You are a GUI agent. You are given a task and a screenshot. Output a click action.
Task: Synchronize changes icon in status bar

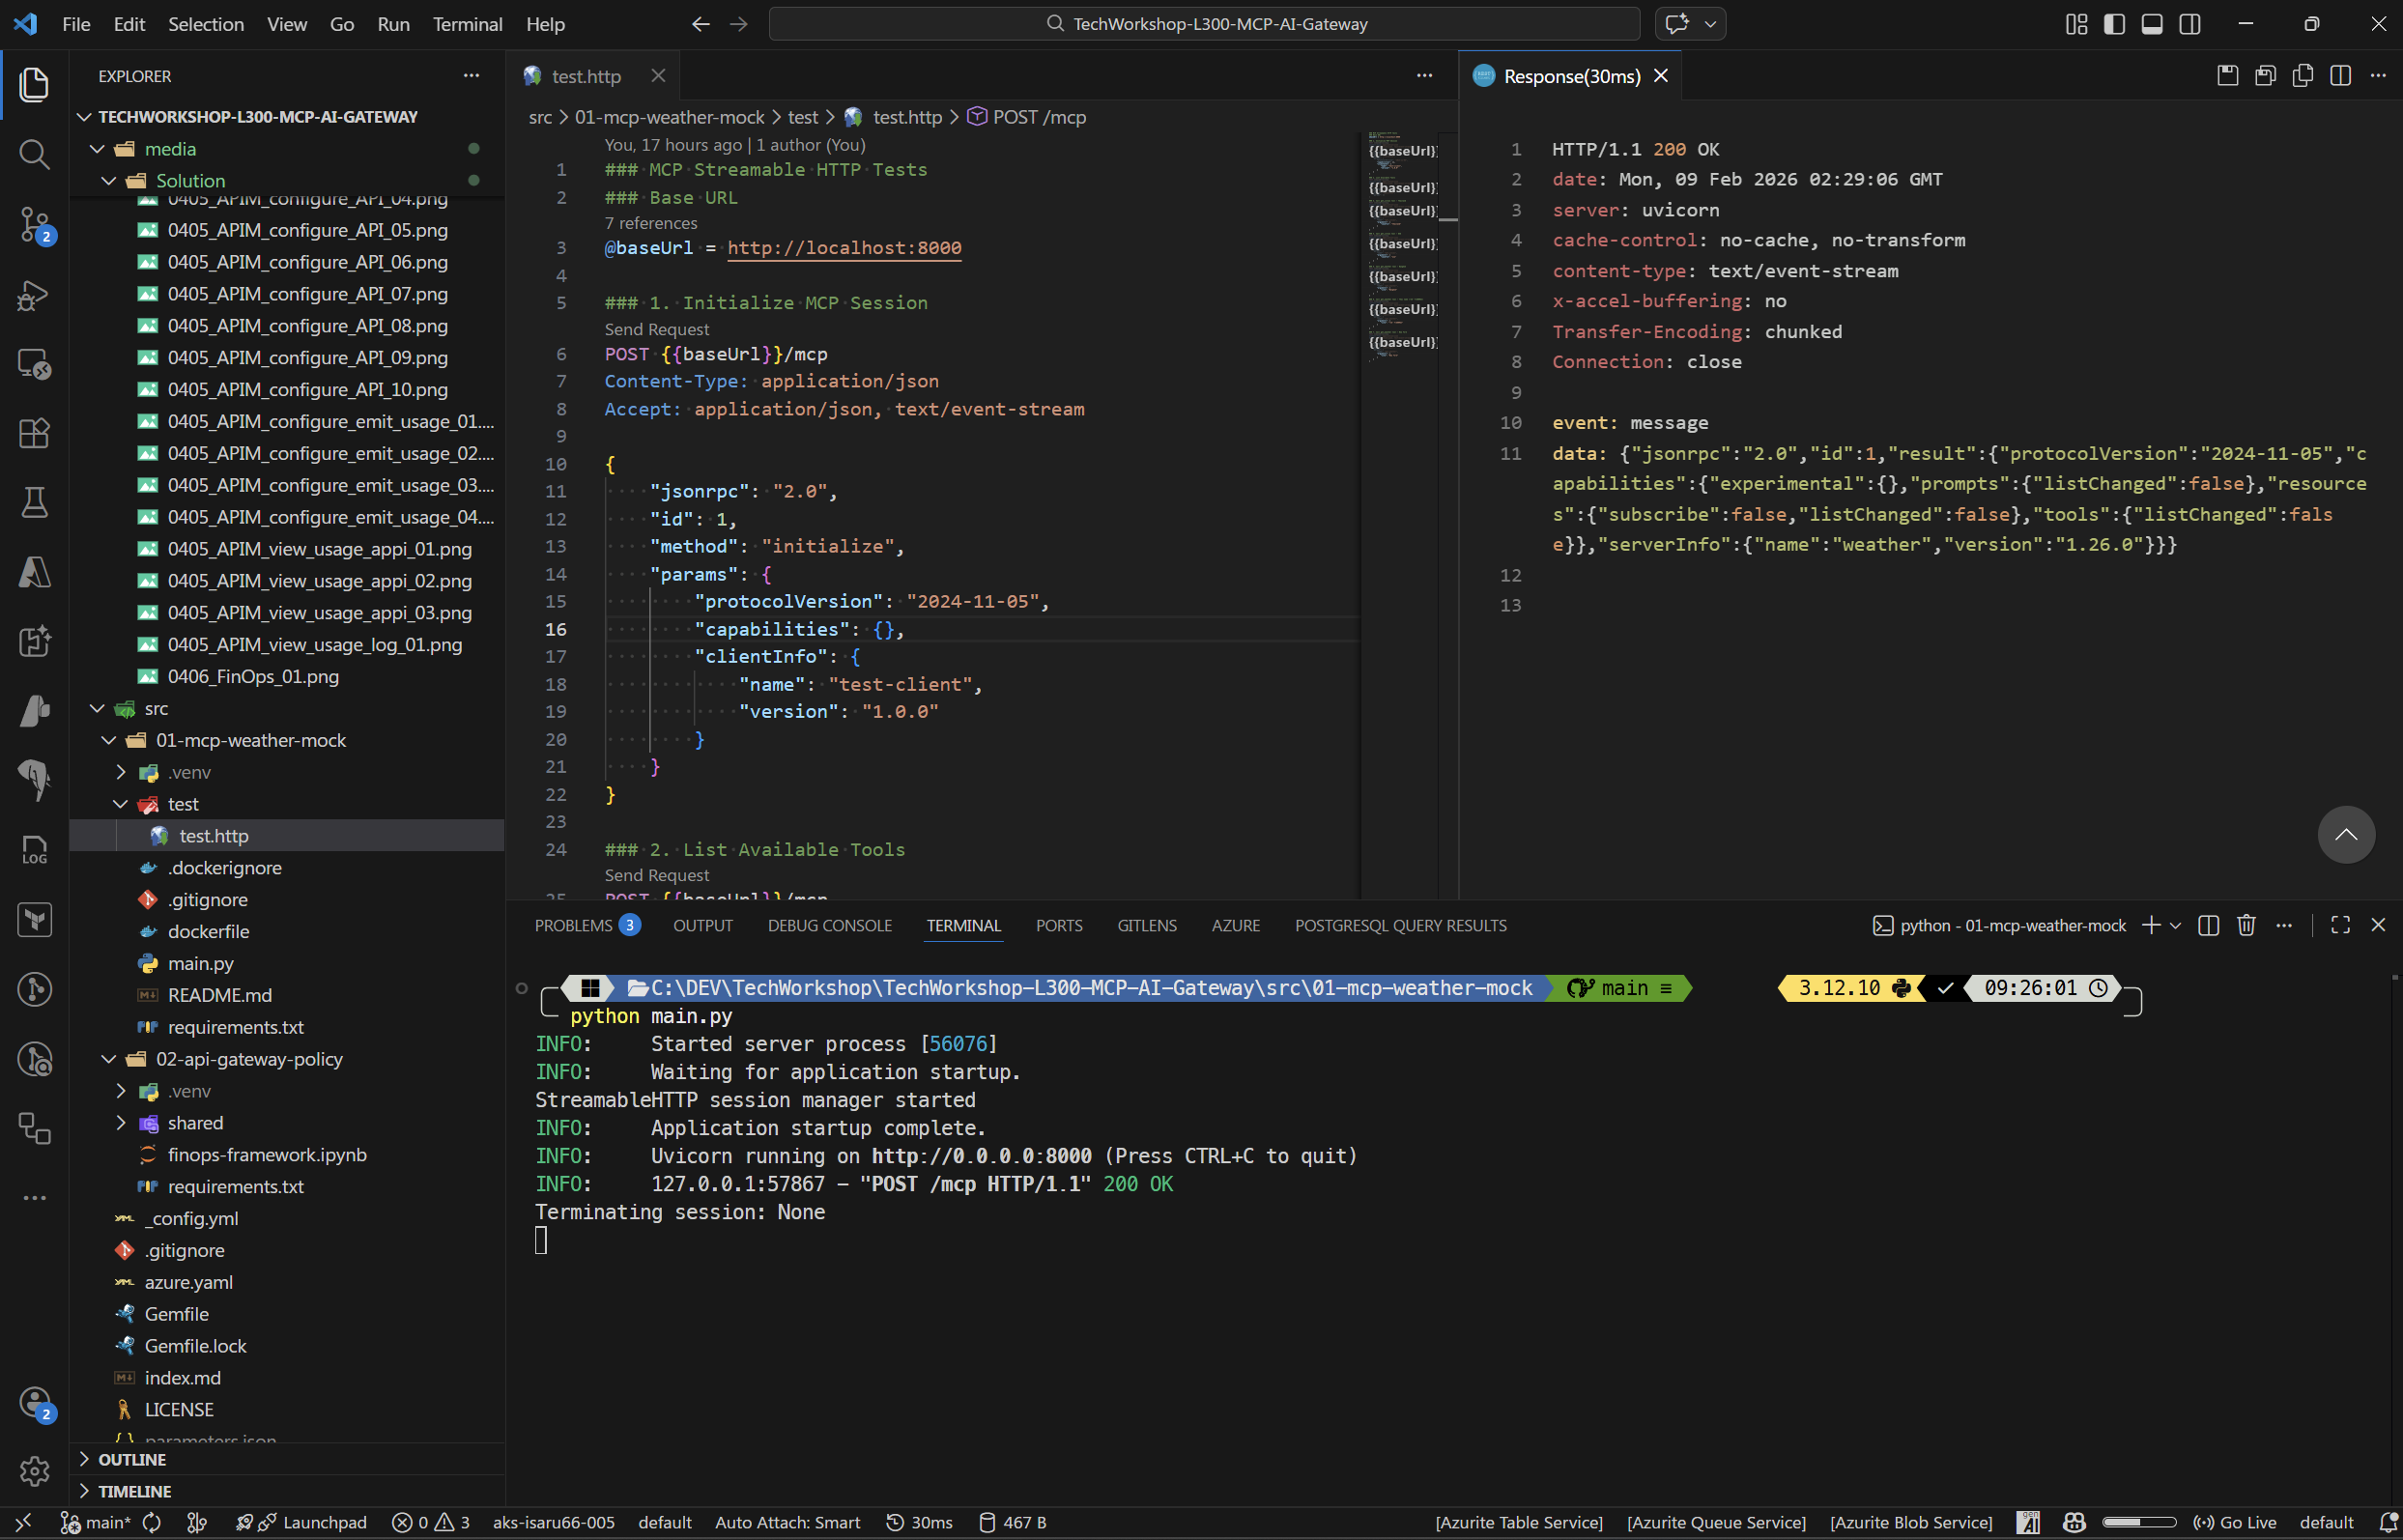152,1522
